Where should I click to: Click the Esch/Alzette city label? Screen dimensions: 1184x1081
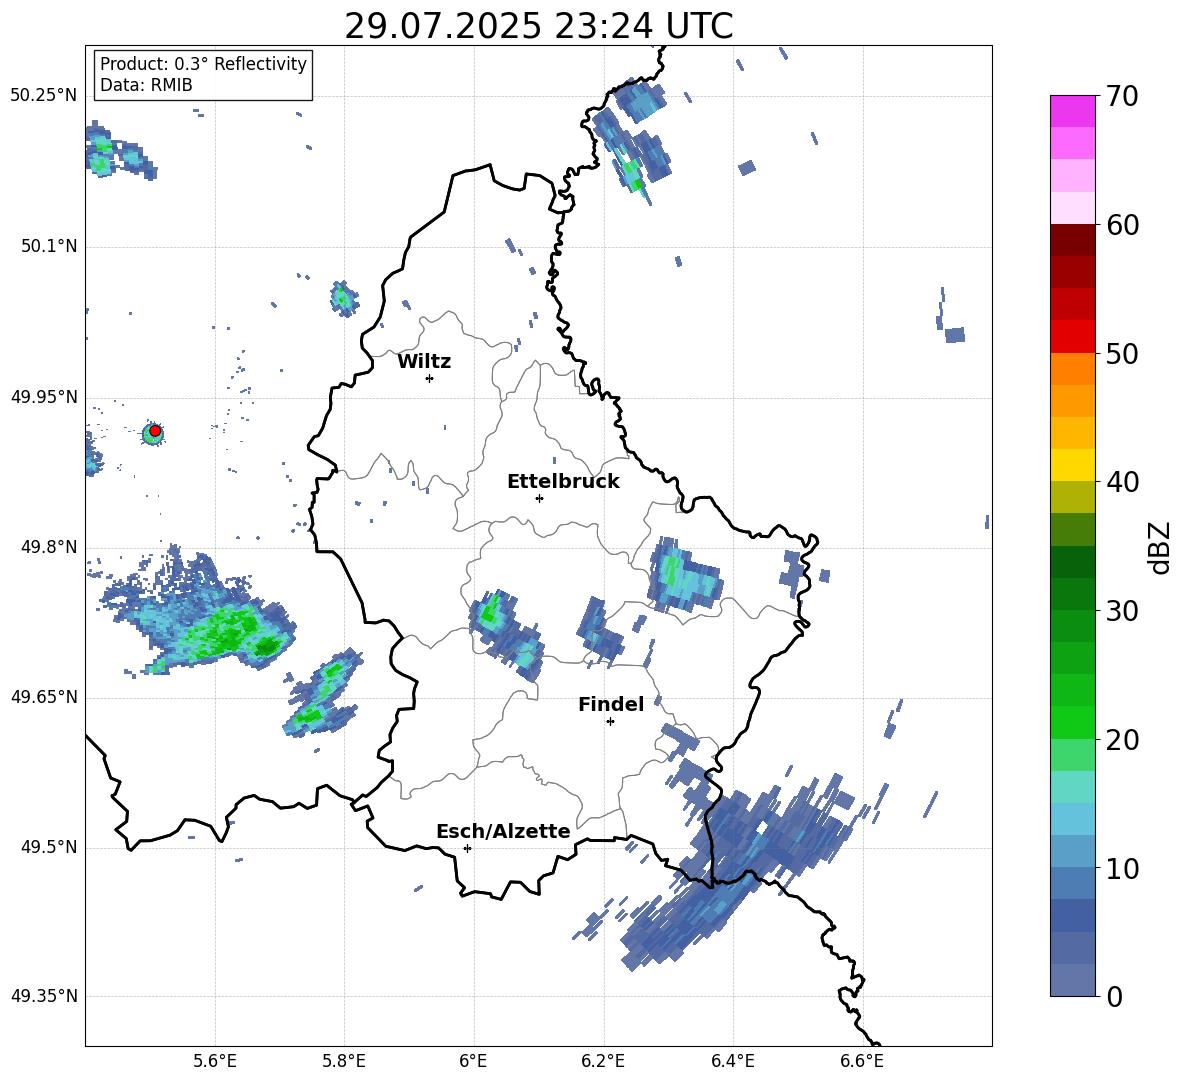coord(503,831)
